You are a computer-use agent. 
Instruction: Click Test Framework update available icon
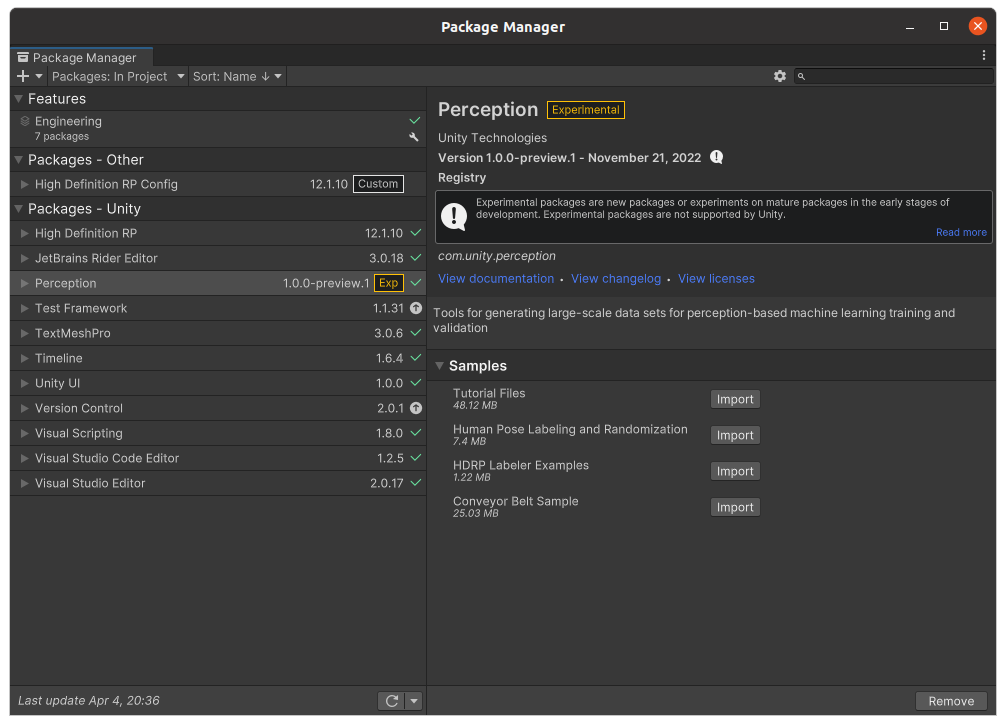(x=416, y=308)
